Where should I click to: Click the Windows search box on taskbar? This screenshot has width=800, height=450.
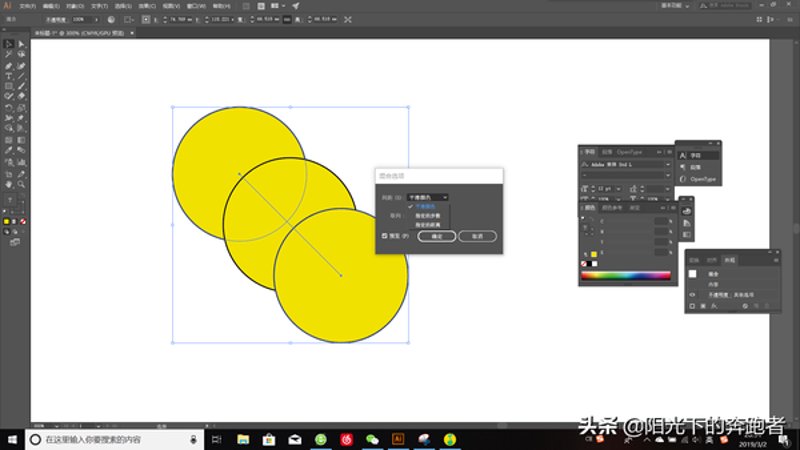click(x=114, y=439)
